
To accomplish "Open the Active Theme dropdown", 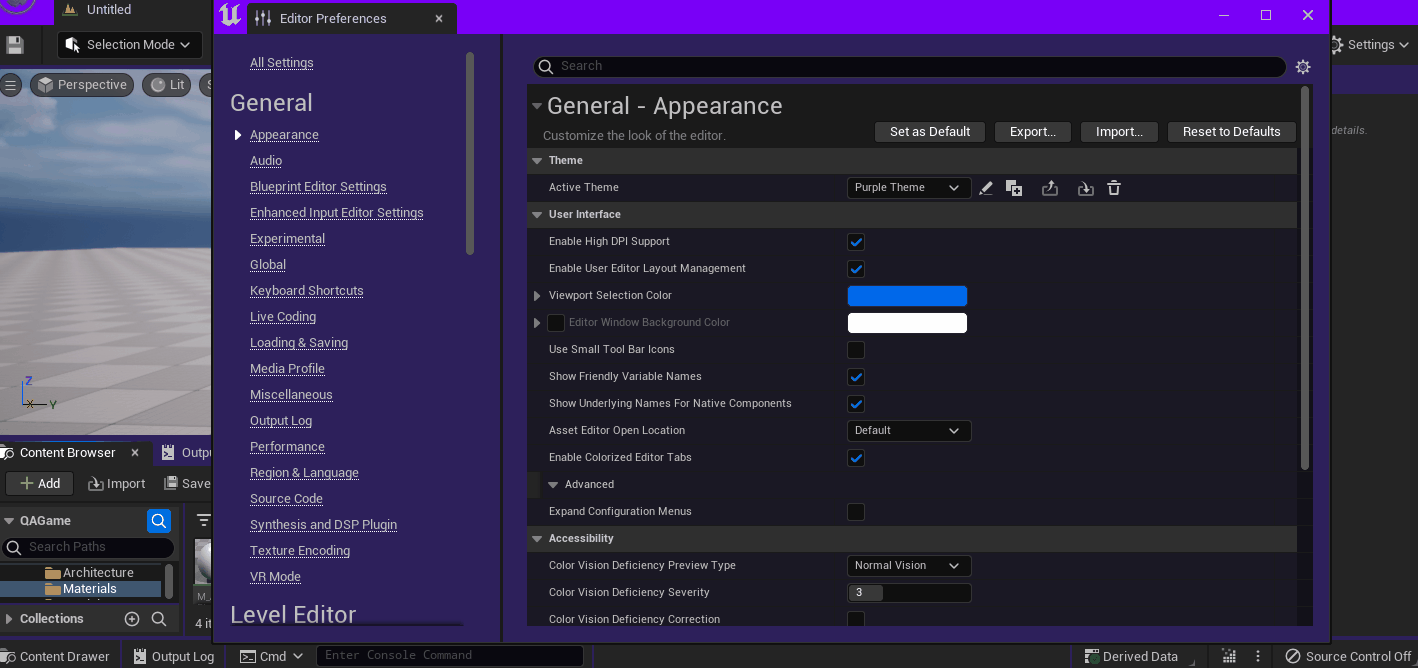I will tap(908, 187).
